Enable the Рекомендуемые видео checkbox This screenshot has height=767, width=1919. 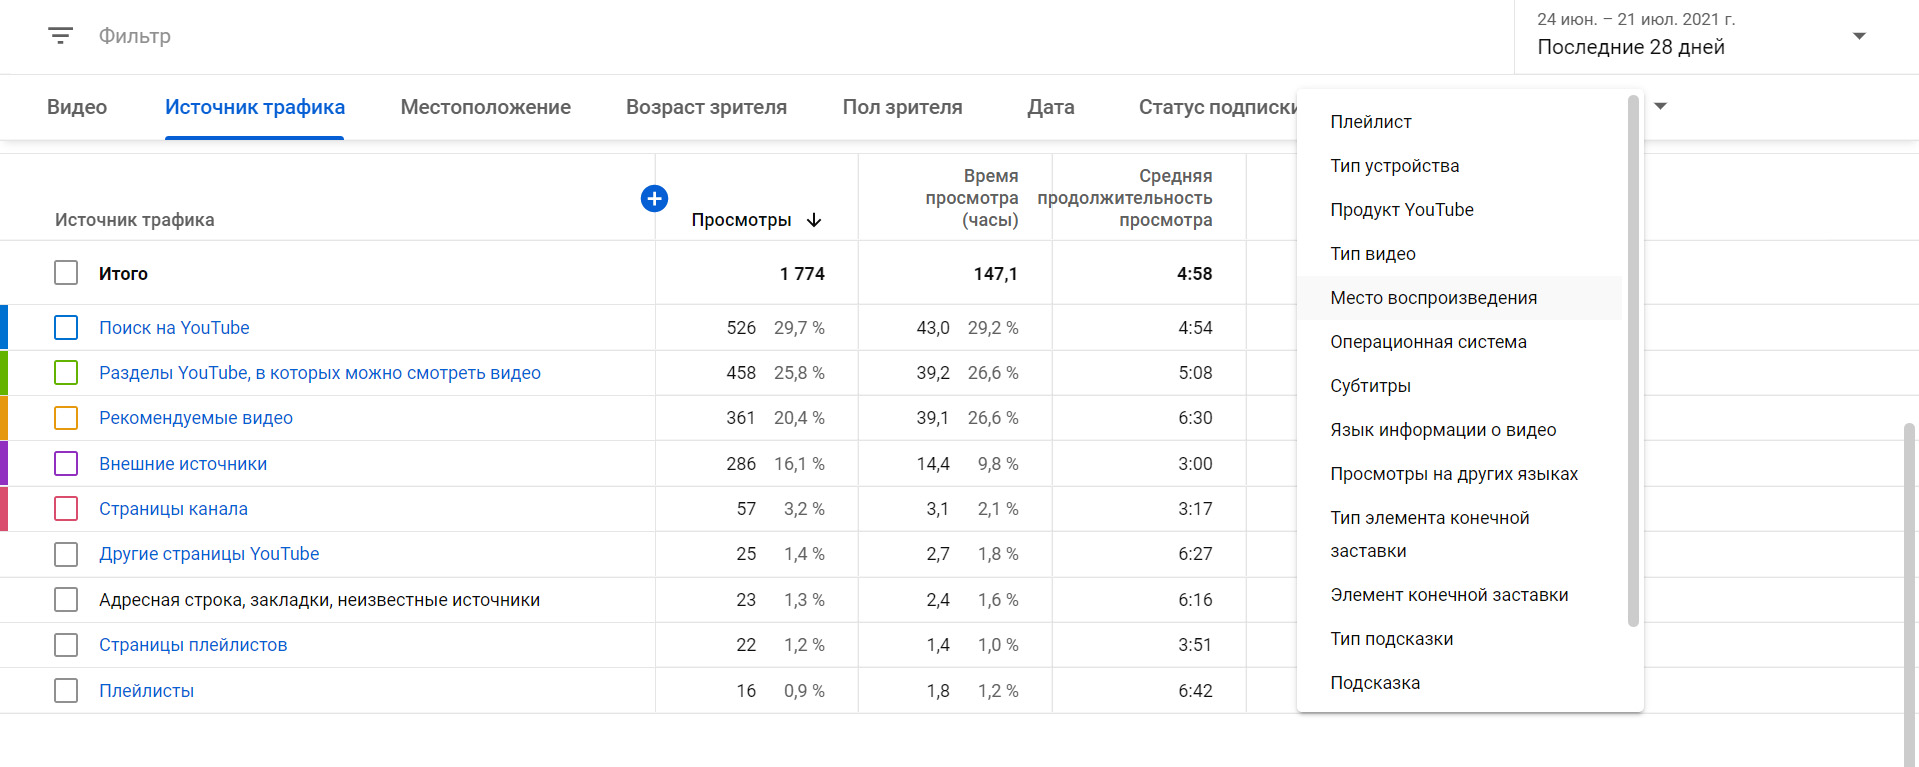(66, 418)
